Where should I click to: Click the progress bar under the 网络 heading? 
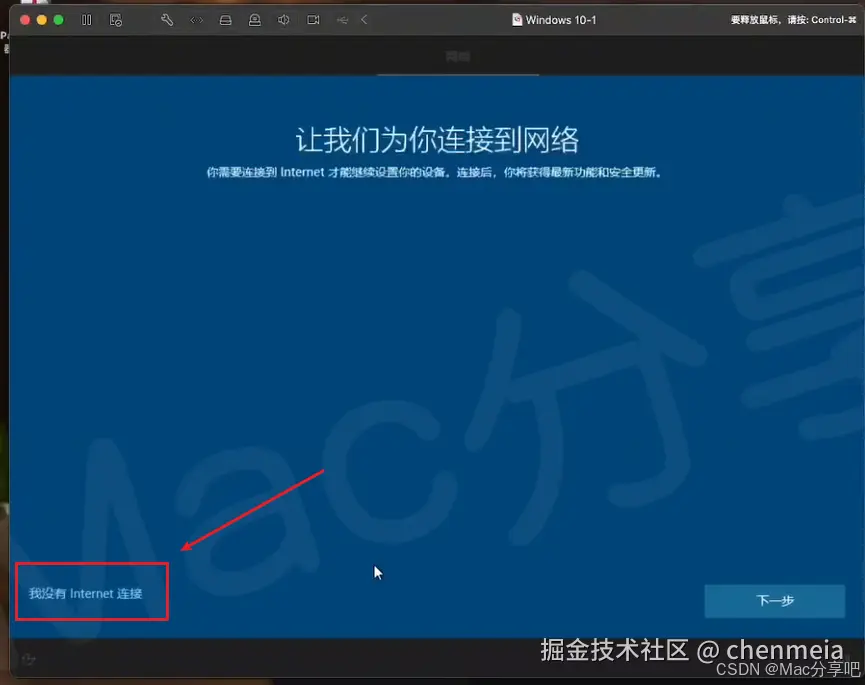click(456, 73)
